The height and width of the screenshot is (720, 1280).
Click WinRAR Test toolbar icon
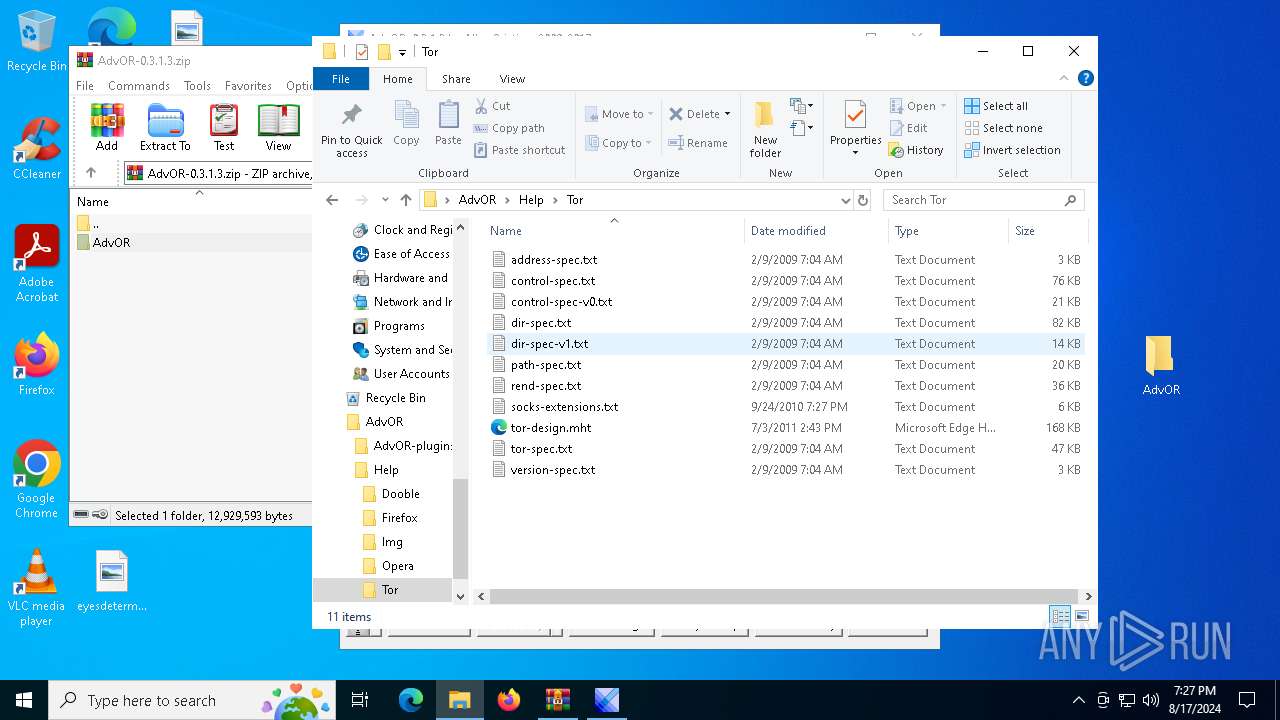[x=224, y=127]
